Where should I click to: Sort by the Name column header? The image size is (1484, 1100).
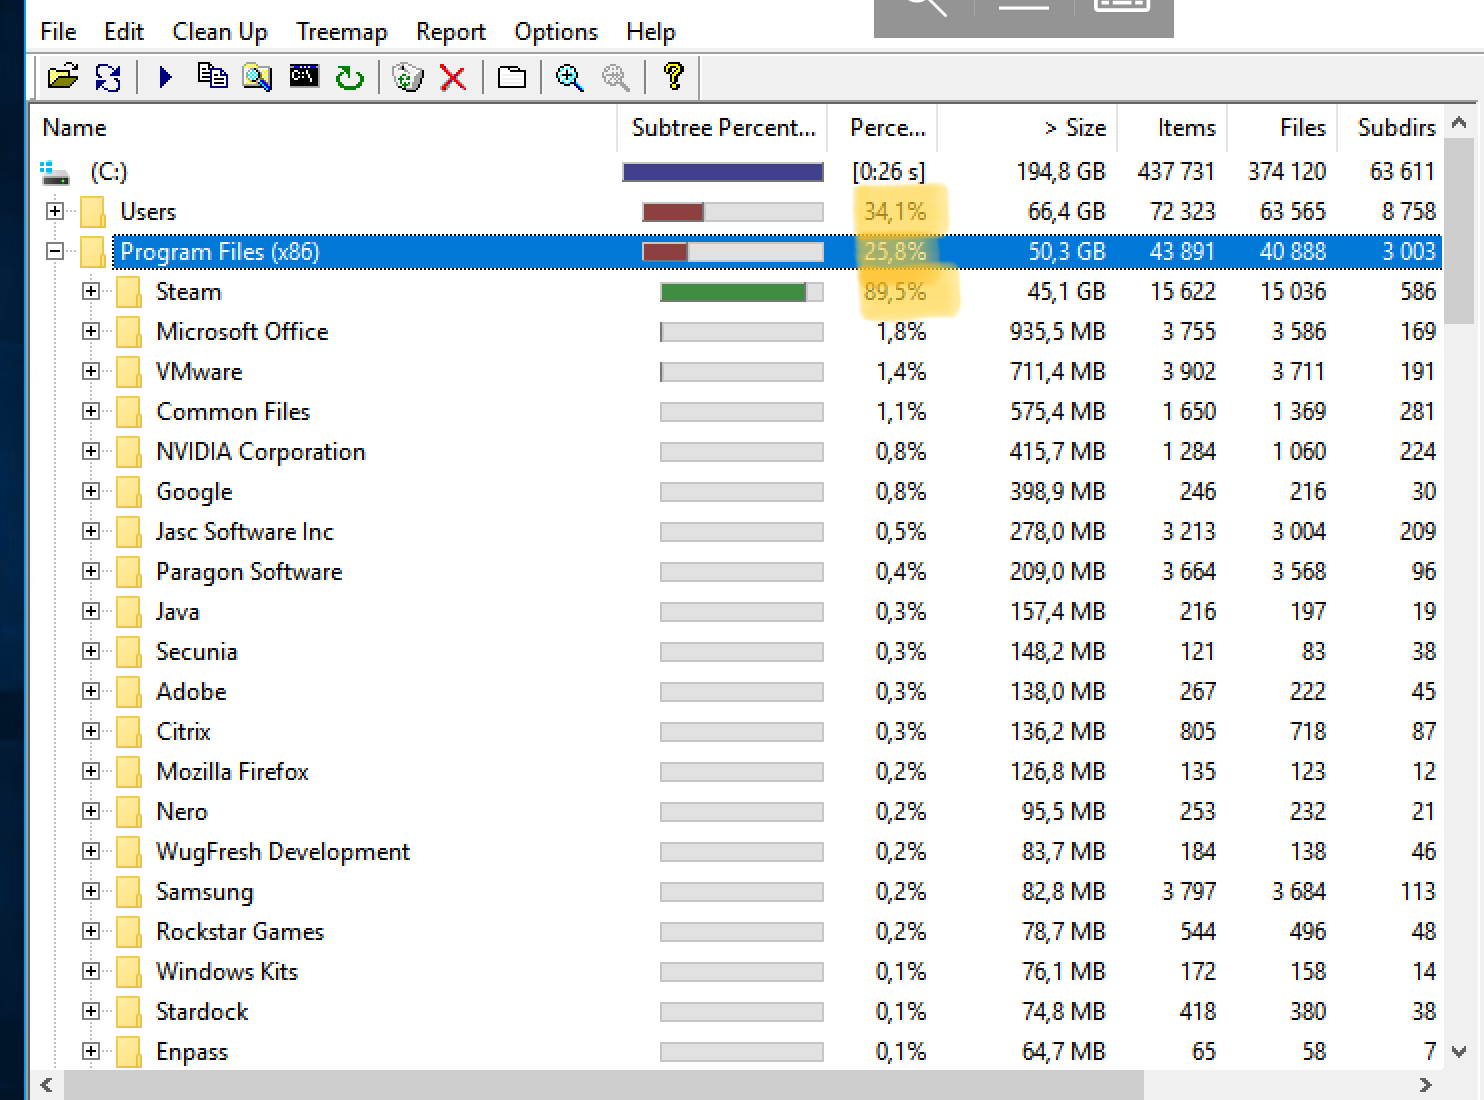pyautogui.click(x=324, y=128)
